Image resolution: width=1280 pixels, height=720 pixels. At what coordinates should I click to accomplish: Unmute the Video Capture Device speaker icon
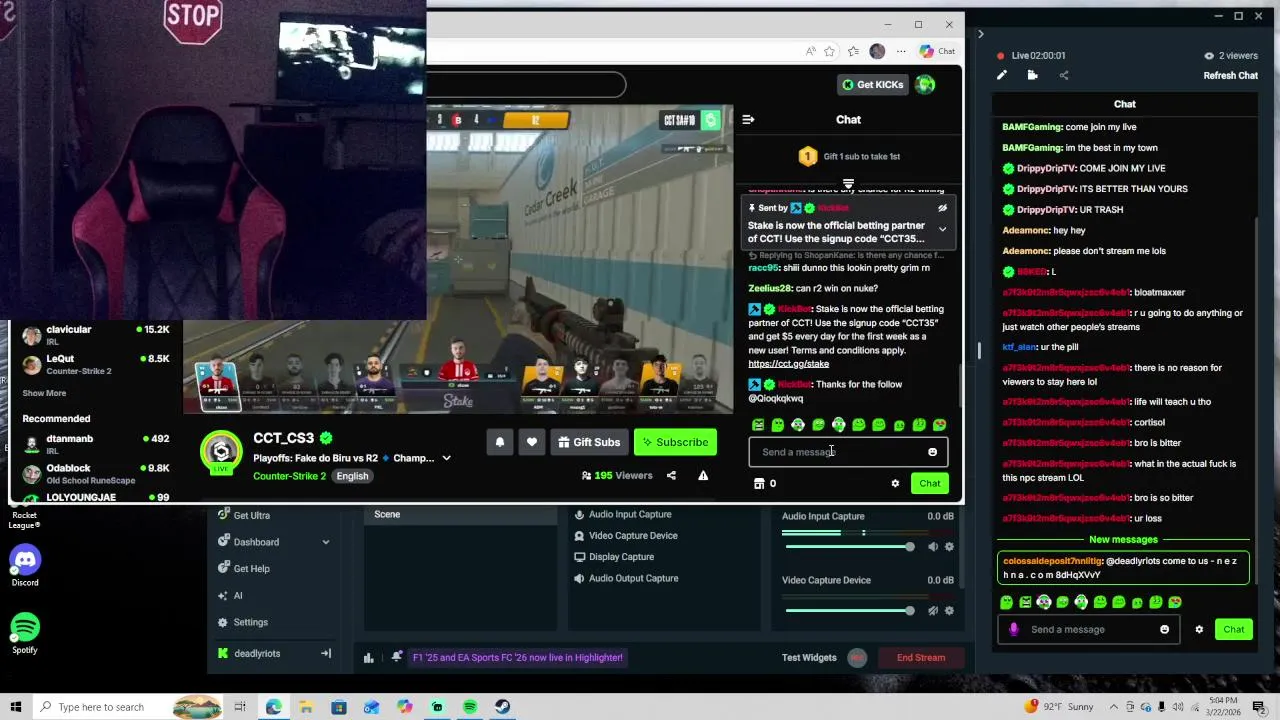(x=933, y=611)
